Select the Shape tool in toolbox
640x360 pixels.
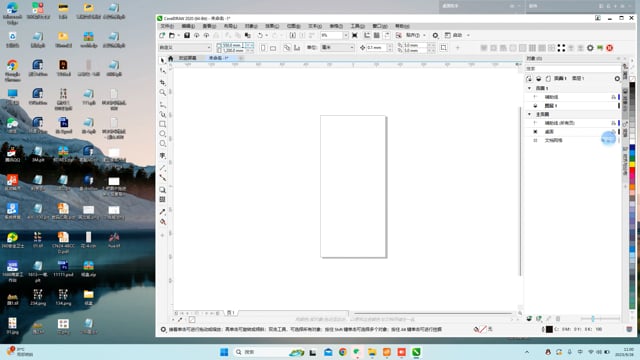162,71
